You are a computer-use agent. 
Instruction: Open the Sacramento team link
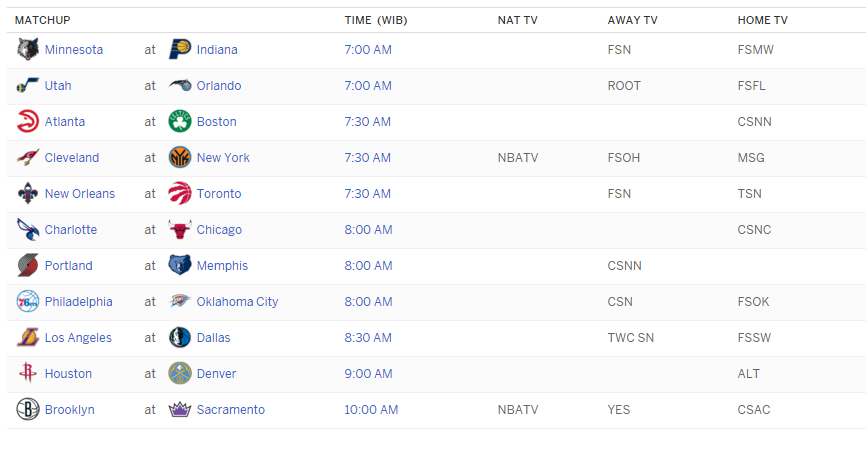tap(230, 410)
